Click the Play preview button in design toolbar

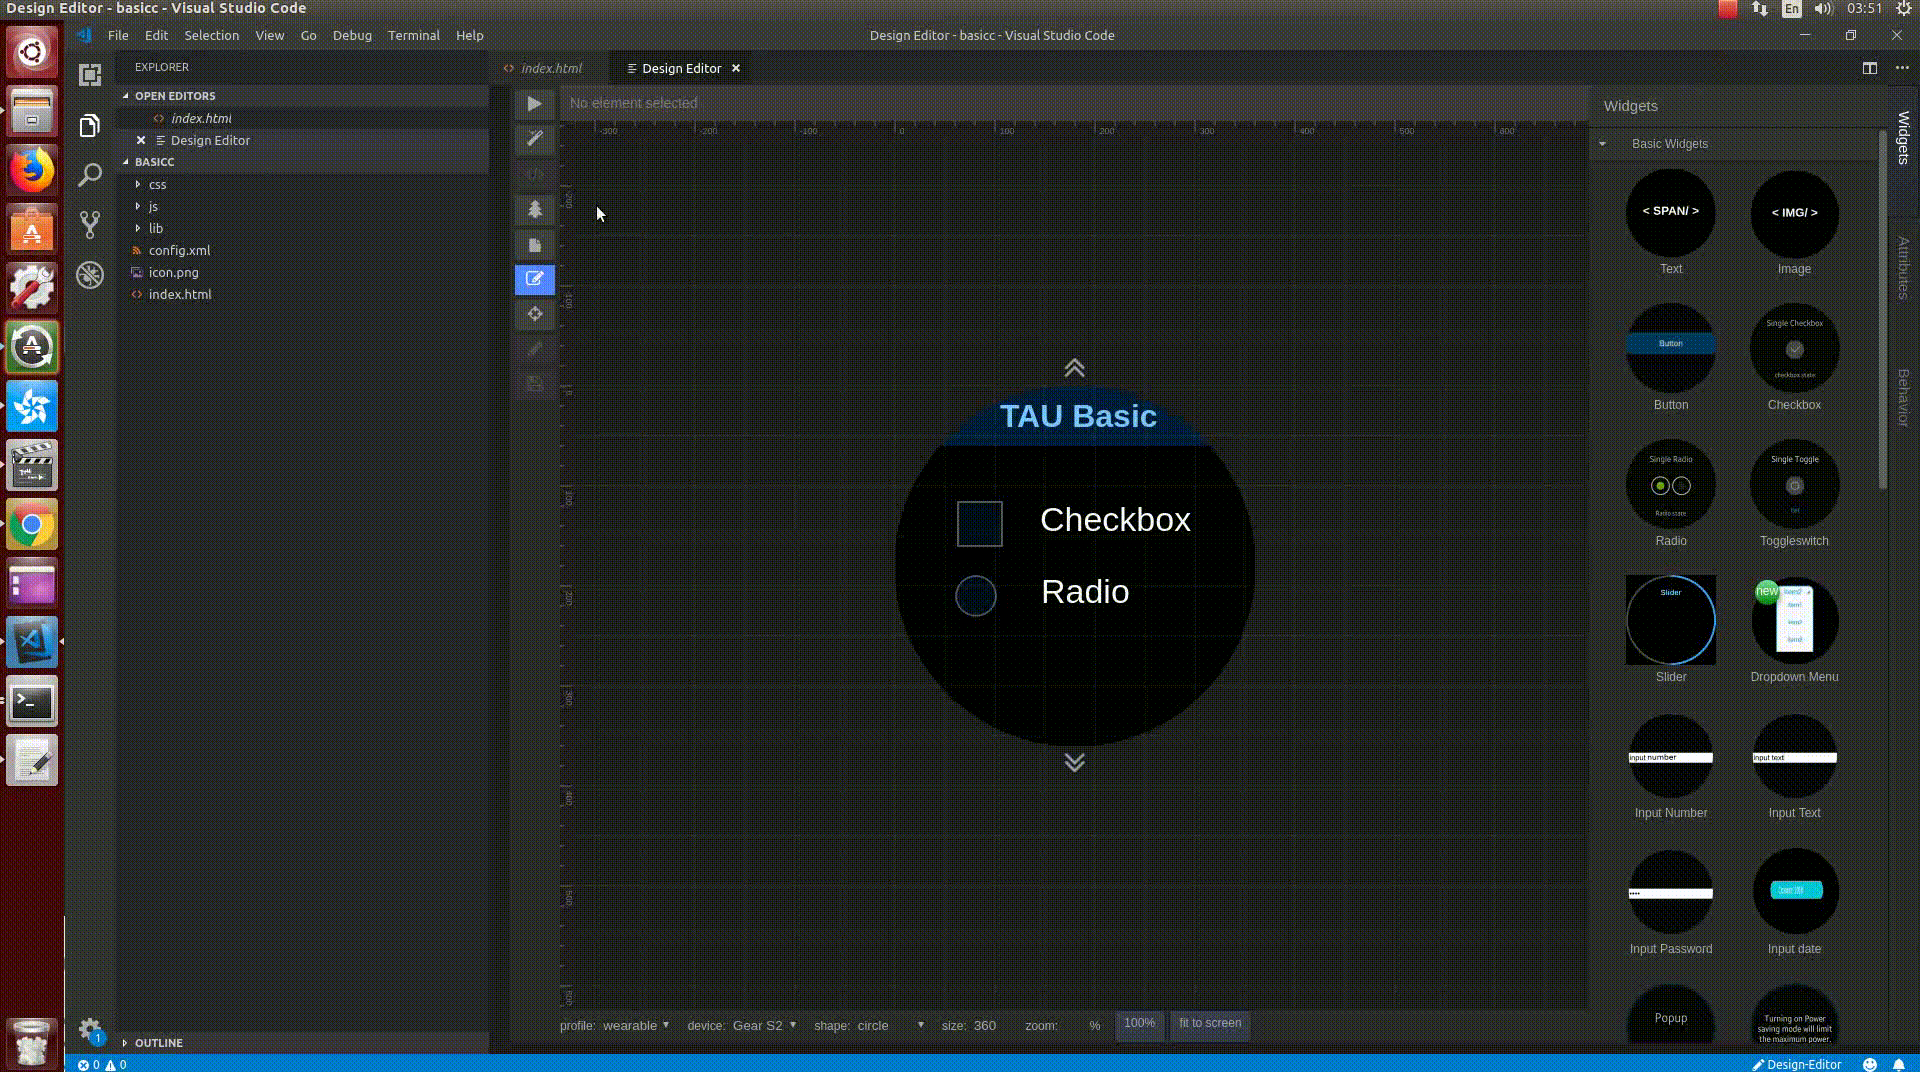[x=534, y=104]
